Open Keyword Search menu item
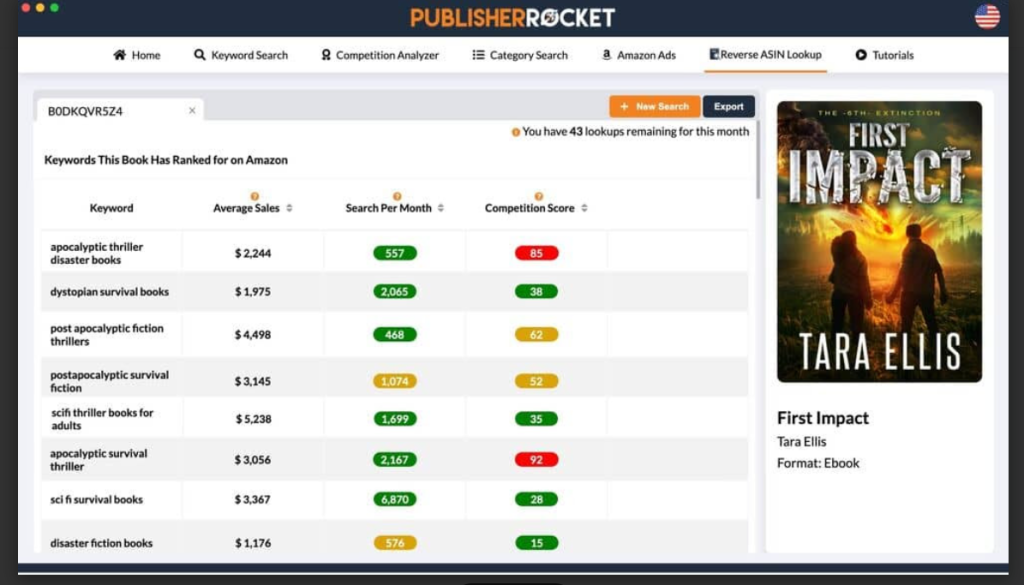 click(x=241, y=55)
